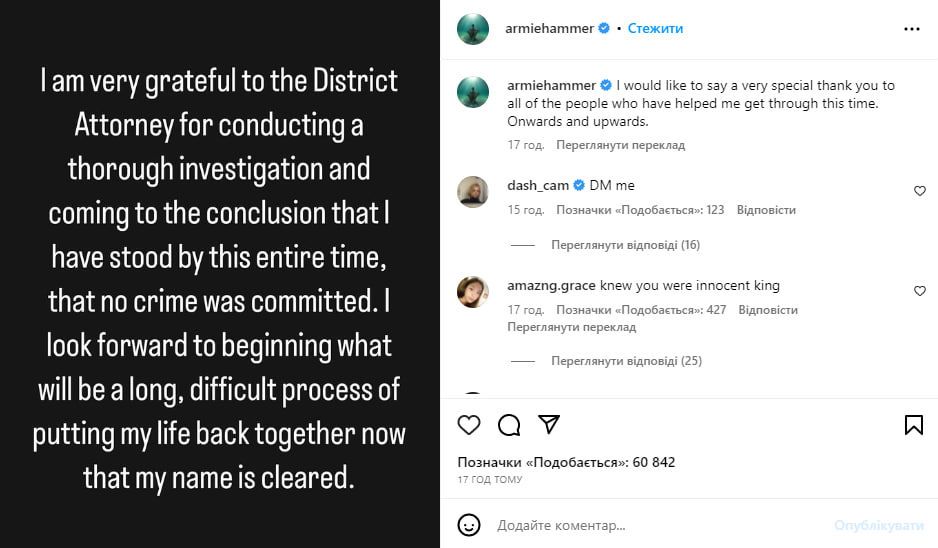Show translation of the post caption
938x548 pixels.
(x=620, y=145)
